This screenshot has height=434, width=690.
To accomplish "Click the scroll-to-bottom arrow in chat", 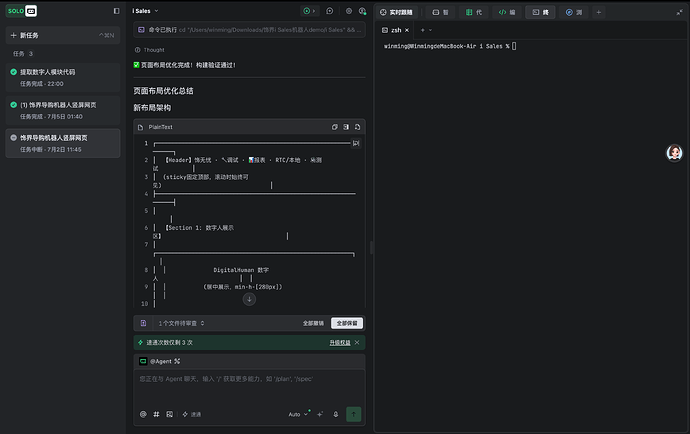I will pyautogui.click(x=249, y=299).
